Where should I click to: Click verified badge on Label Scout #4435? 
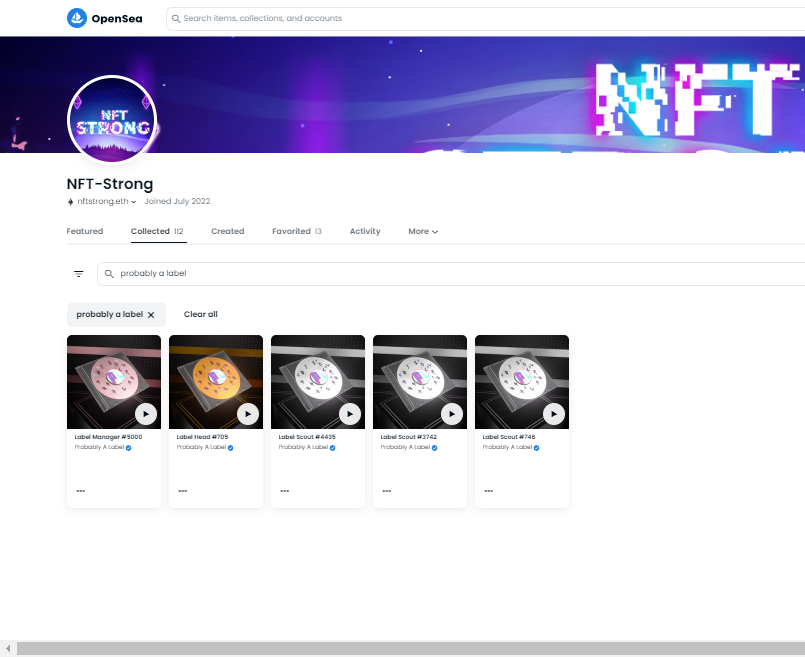click(333, 448)
